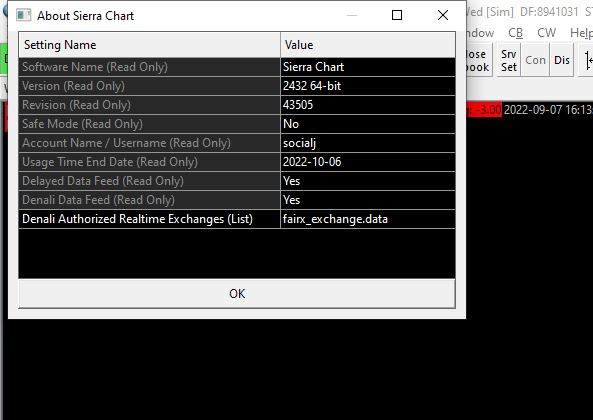Screen dimensions: 593x420
Task: Click the About Sierra Chart title icon
Action: pyautogui.click(x=23, y=15)
